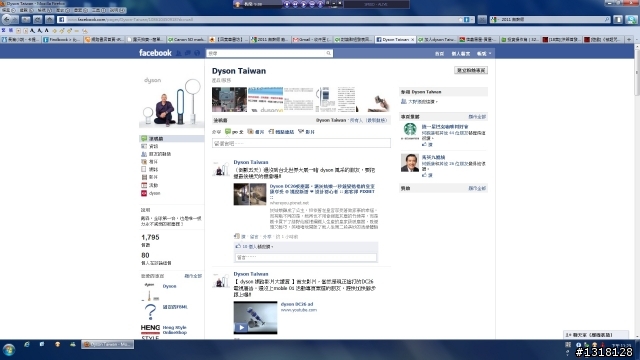
Task: Open the account dropdown in Facebook header
Action: (484, 53)
